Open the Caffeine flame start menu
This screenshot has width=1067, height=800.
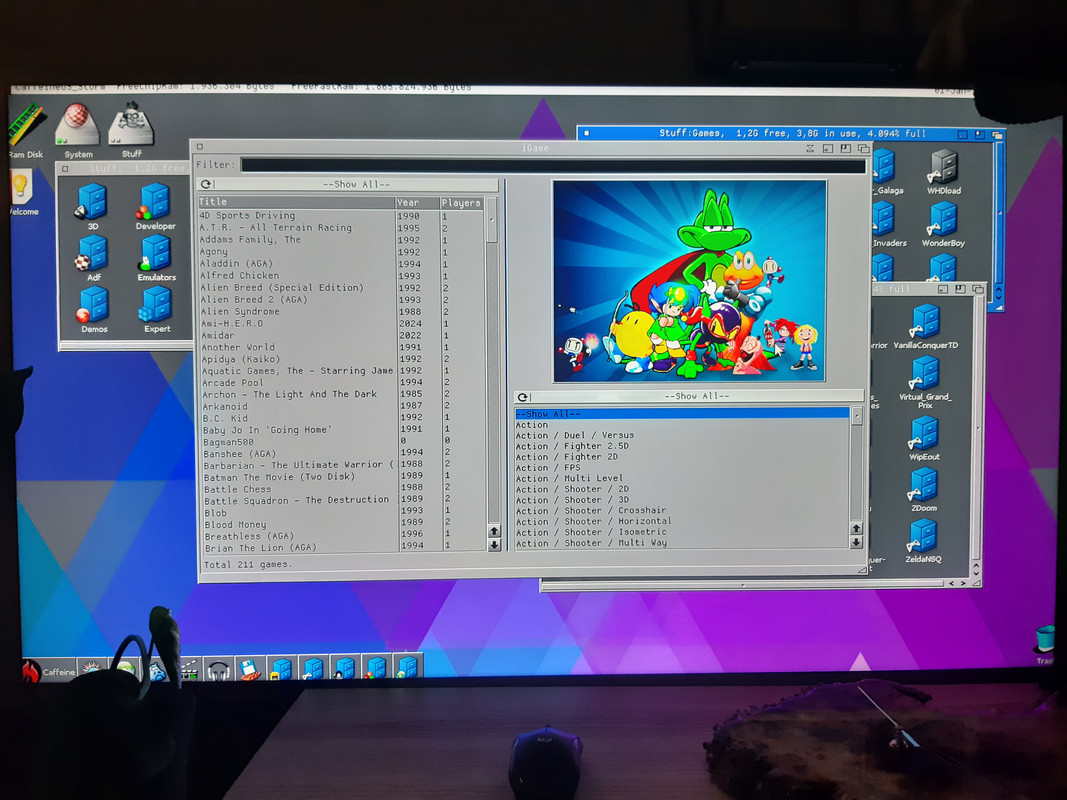[49, 671]
